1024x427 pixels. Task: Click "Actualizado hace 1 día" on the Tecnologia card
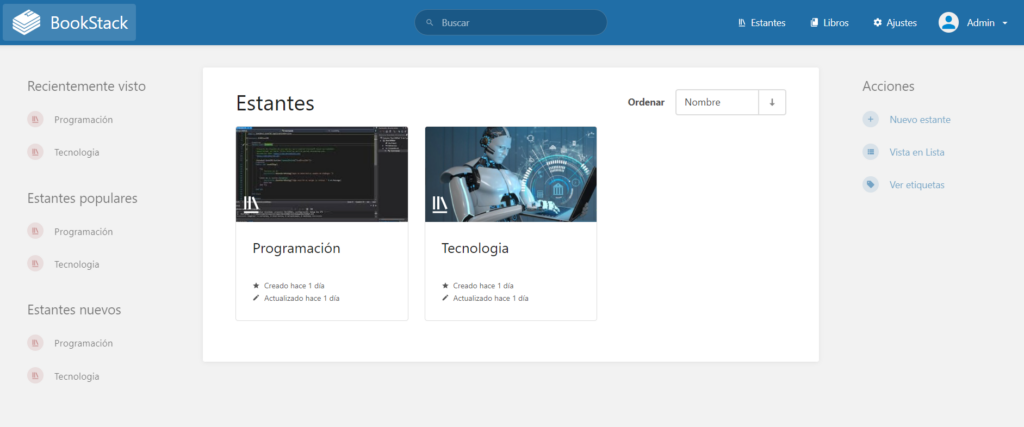point(490,298)
